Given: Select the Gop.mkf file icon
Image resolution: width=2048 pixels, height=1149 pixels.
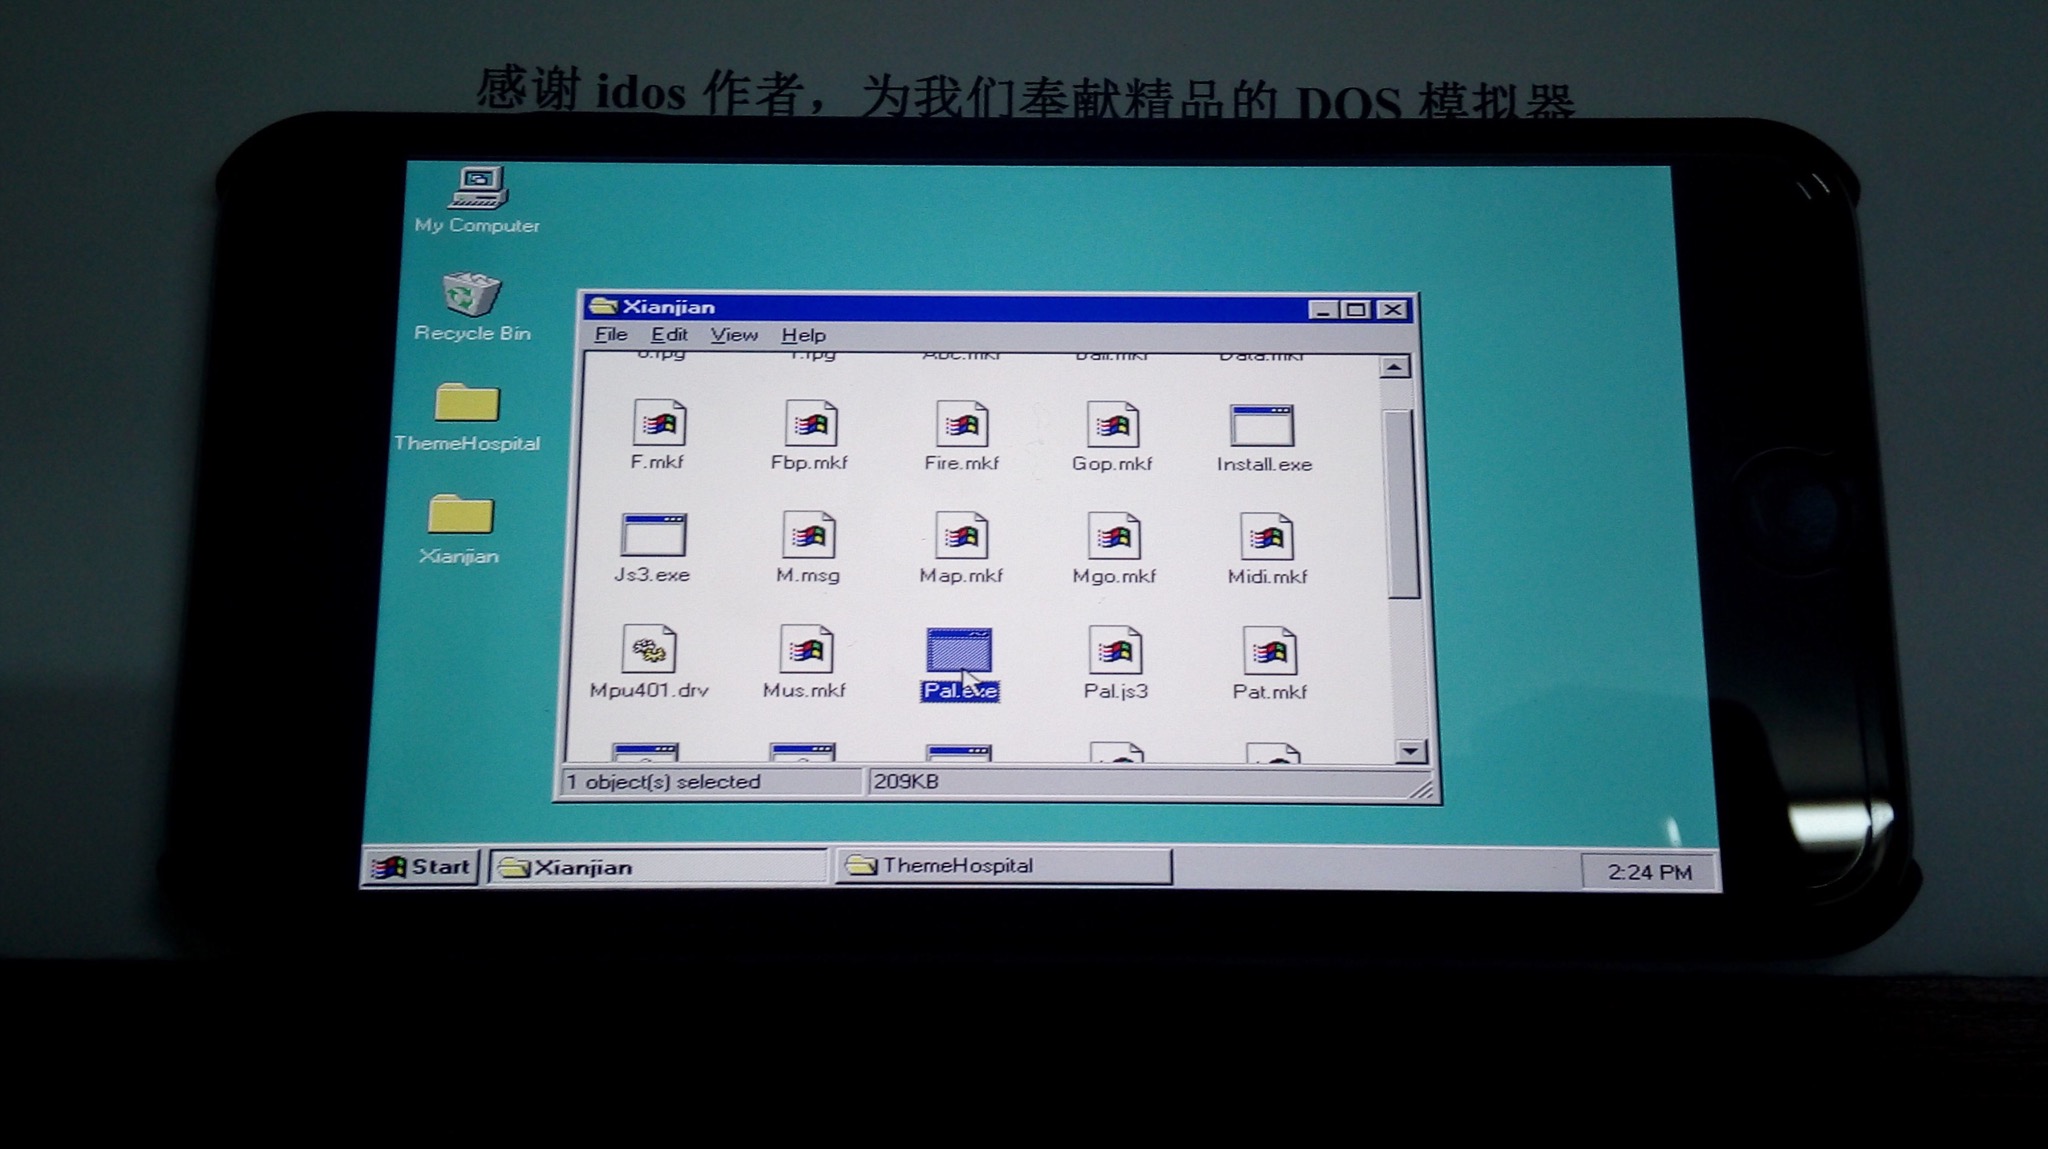Looking at the screenshot, I should pyautogui.click(x=1113, y=426).
